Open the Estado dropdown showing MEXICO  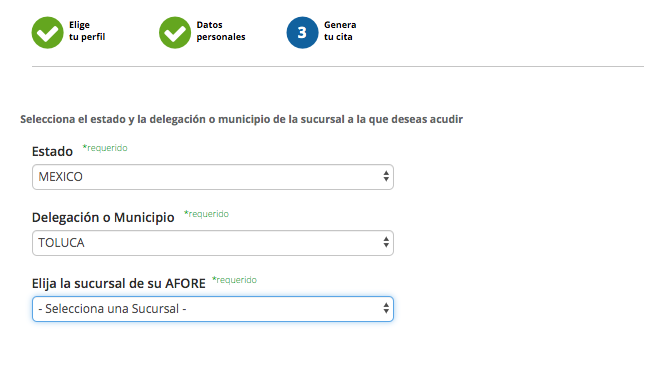click(213, 177)
